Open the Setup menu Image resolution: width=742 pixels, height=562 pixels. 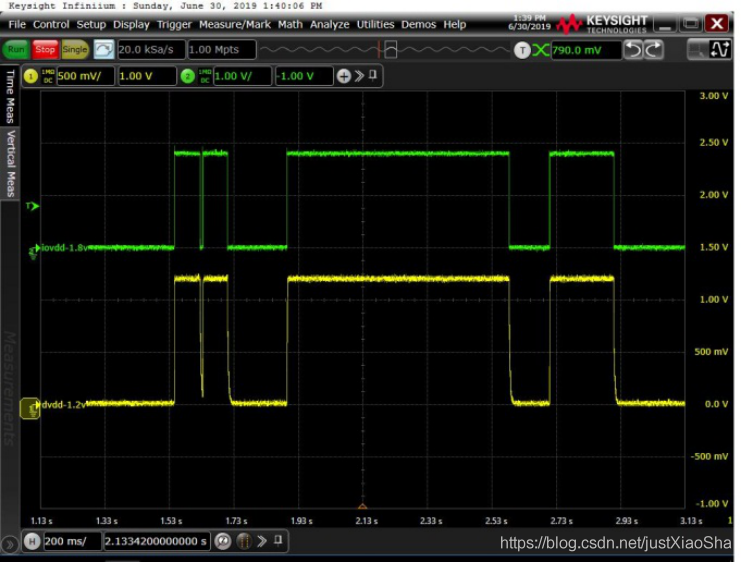point(91,25)
